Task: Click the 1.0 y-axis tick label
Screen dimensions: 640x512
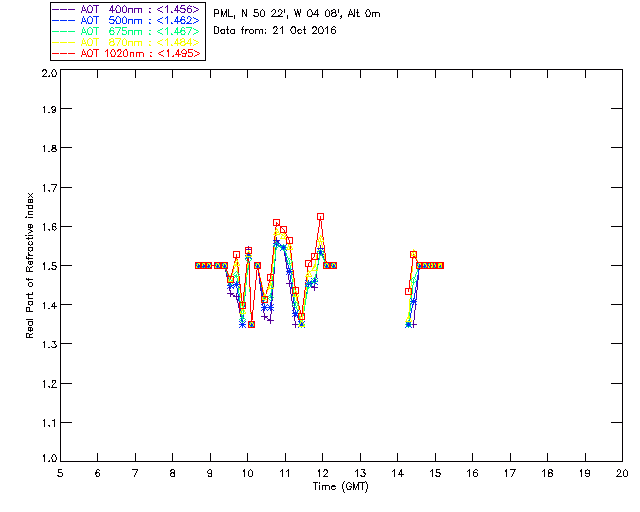Action: coord(49,458)
